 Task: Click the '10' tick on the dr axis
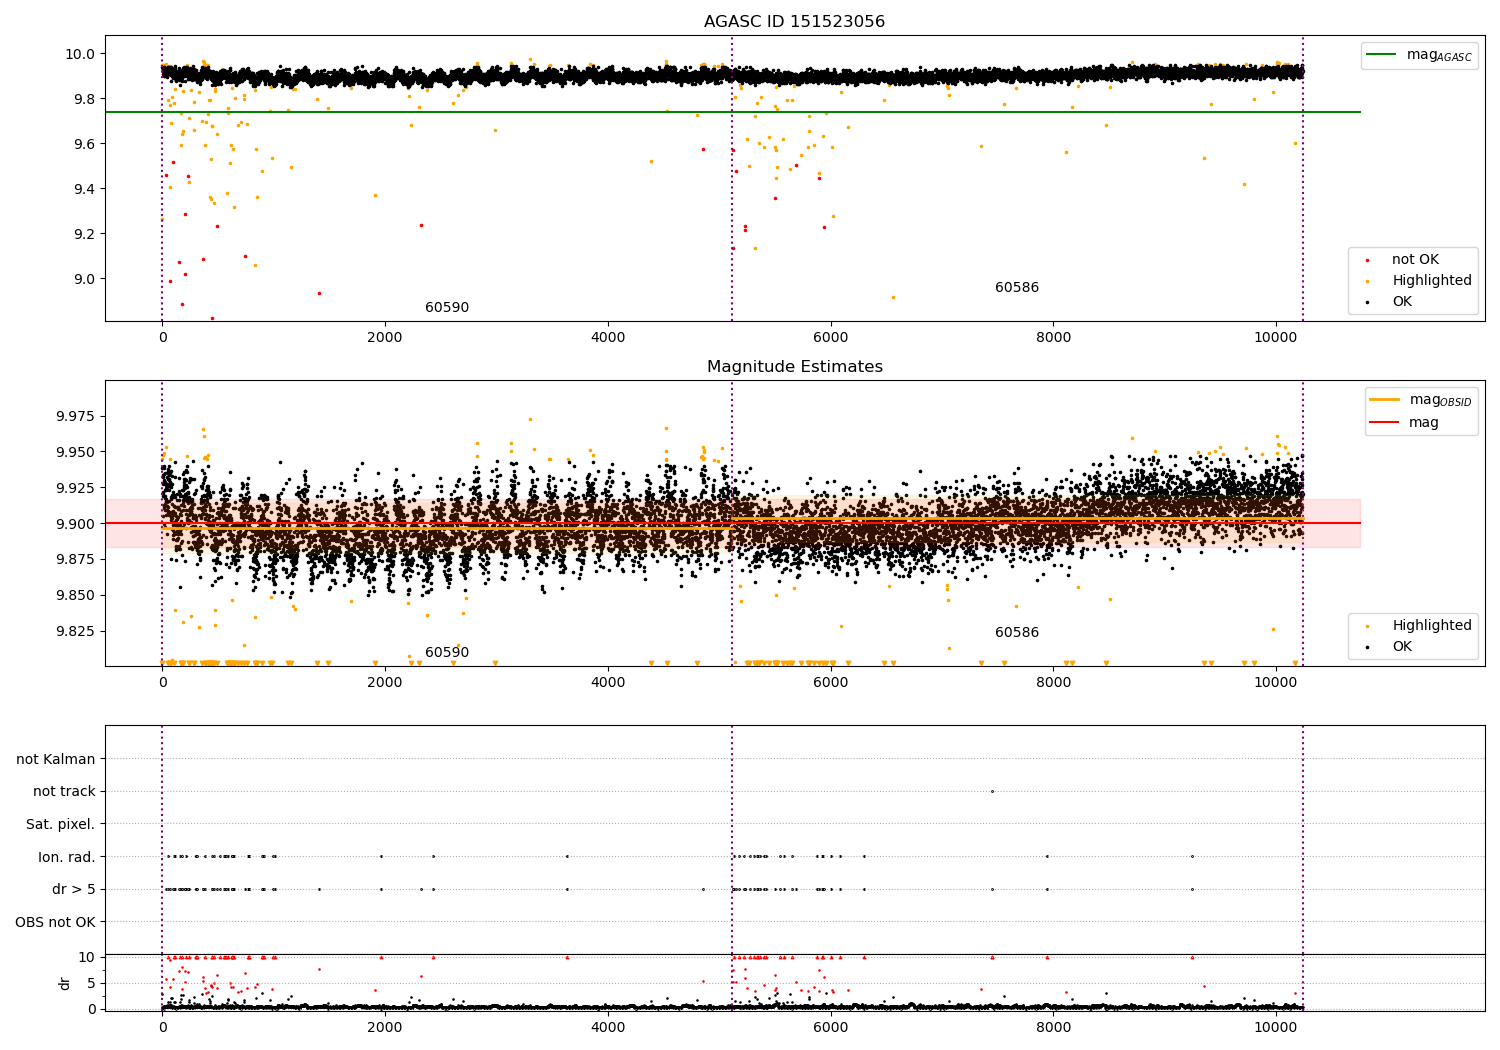(87, 957)
